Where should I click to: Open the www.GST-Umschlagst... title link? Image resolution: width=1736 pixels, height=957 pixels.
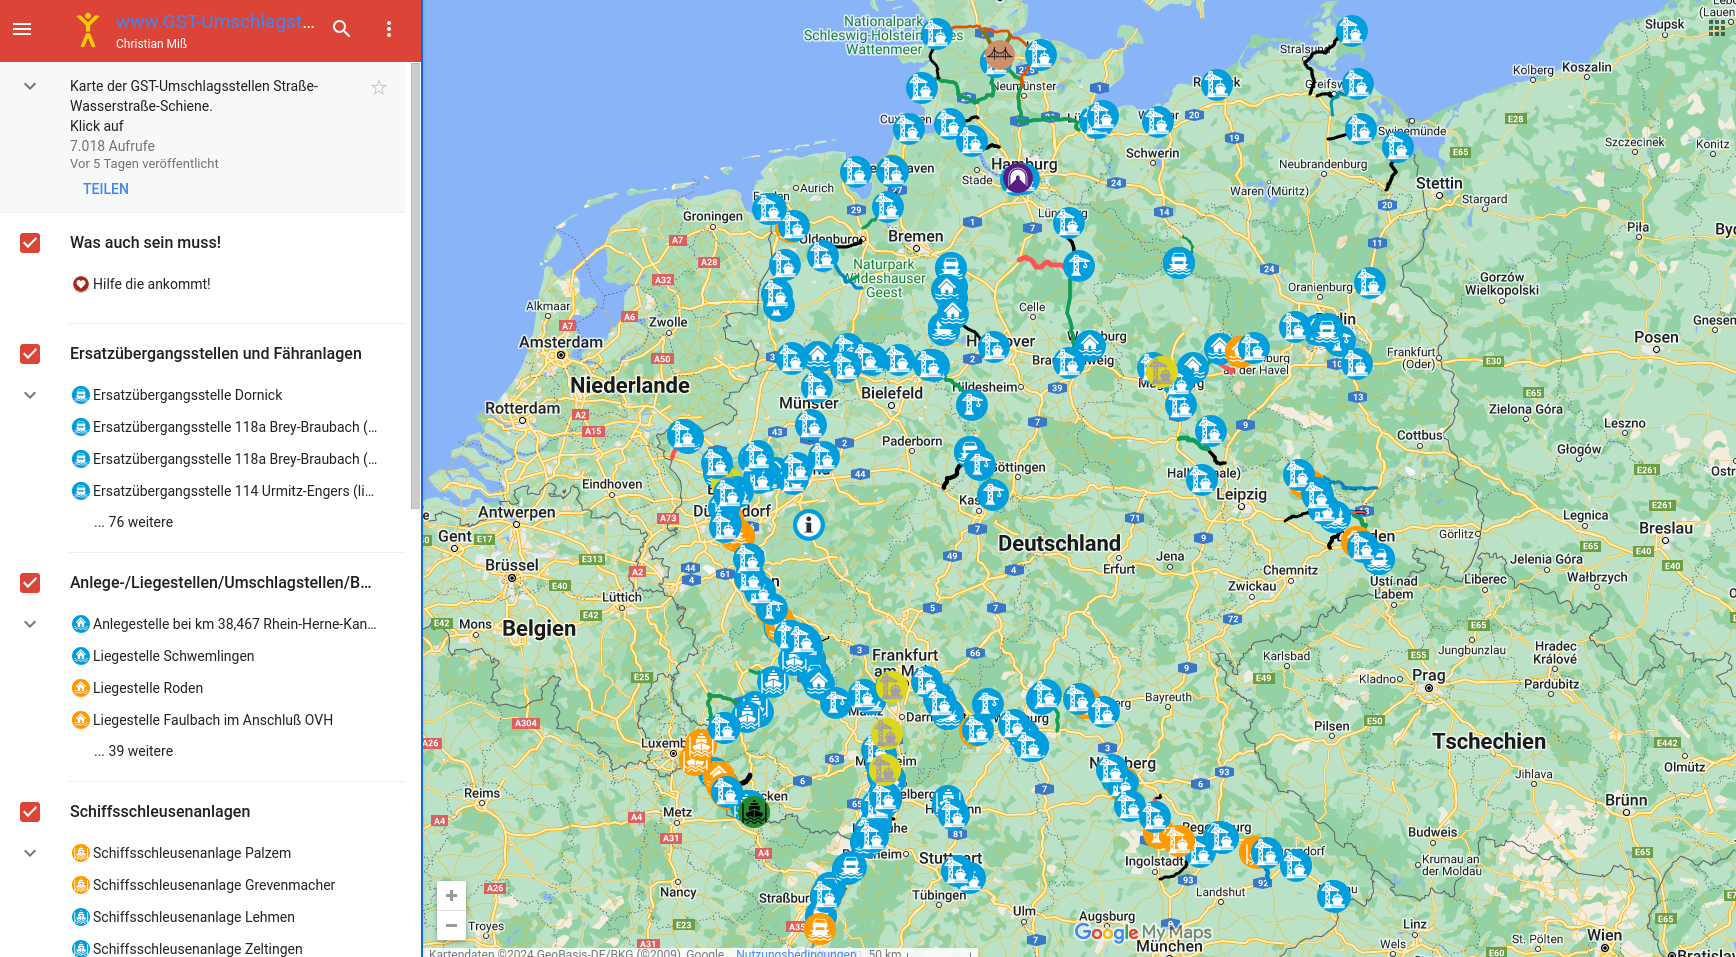[215, 22]
